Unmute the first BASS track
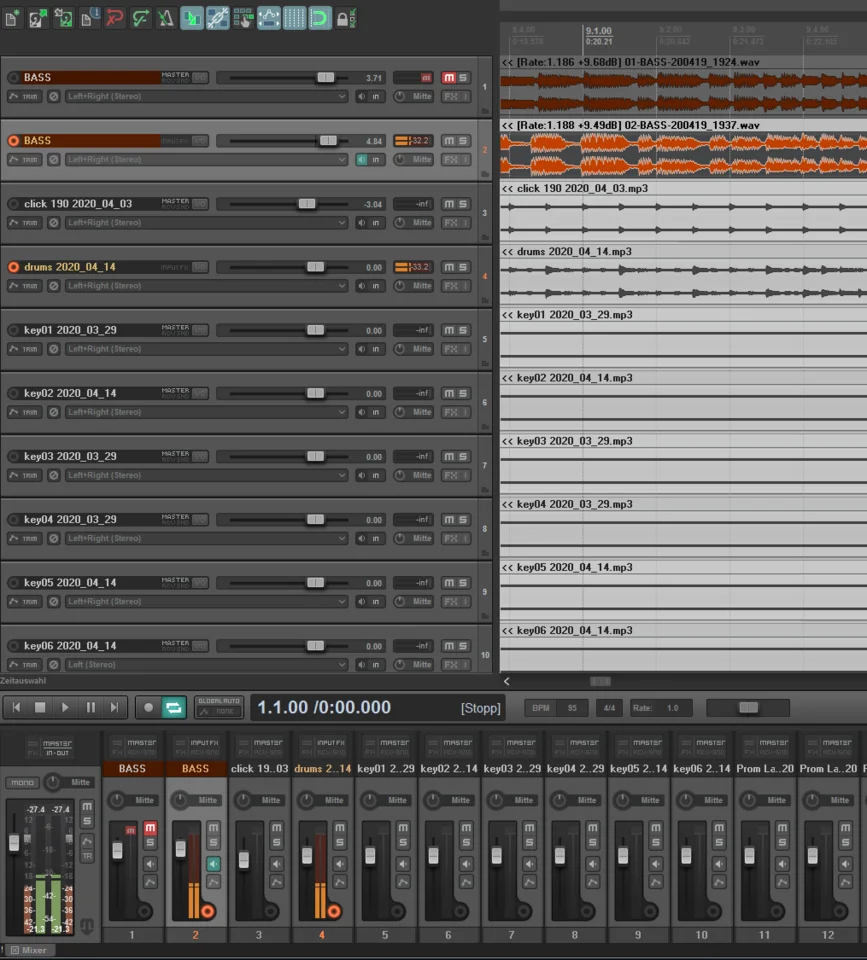 click(448, 77)
